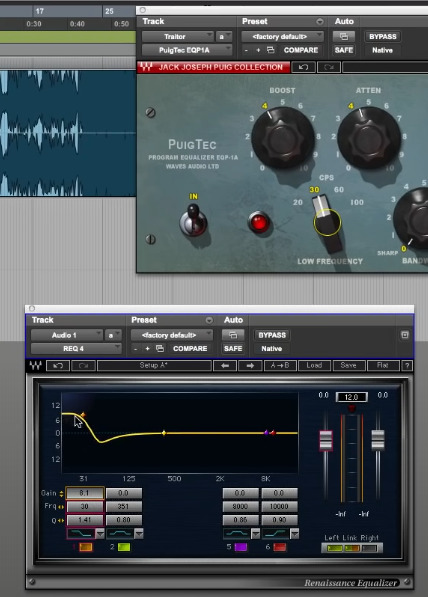This screenshot has width=428, height=597.
Task: Click the PuigTec ATTEN knob
Action: click(369, 138)
